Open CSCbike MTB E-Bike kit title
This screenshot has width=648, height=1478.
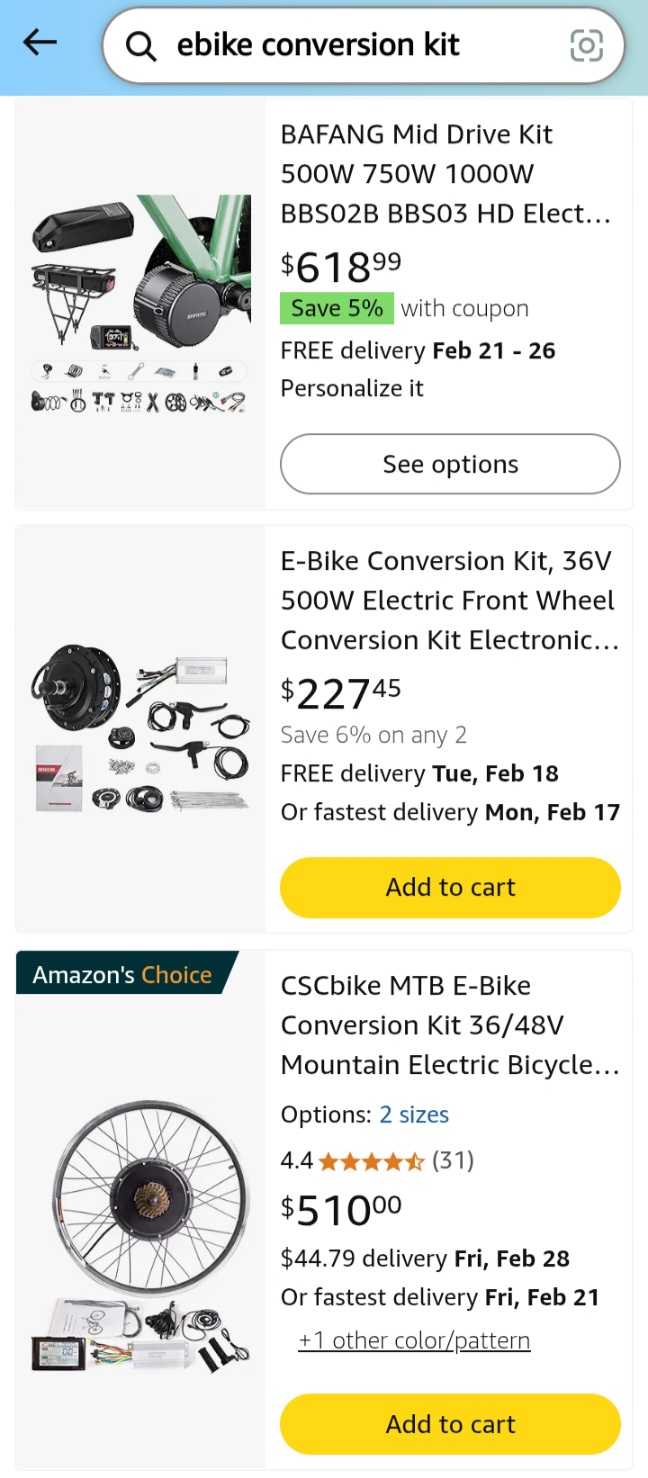pyautogui.click(x=449, y=1025)
